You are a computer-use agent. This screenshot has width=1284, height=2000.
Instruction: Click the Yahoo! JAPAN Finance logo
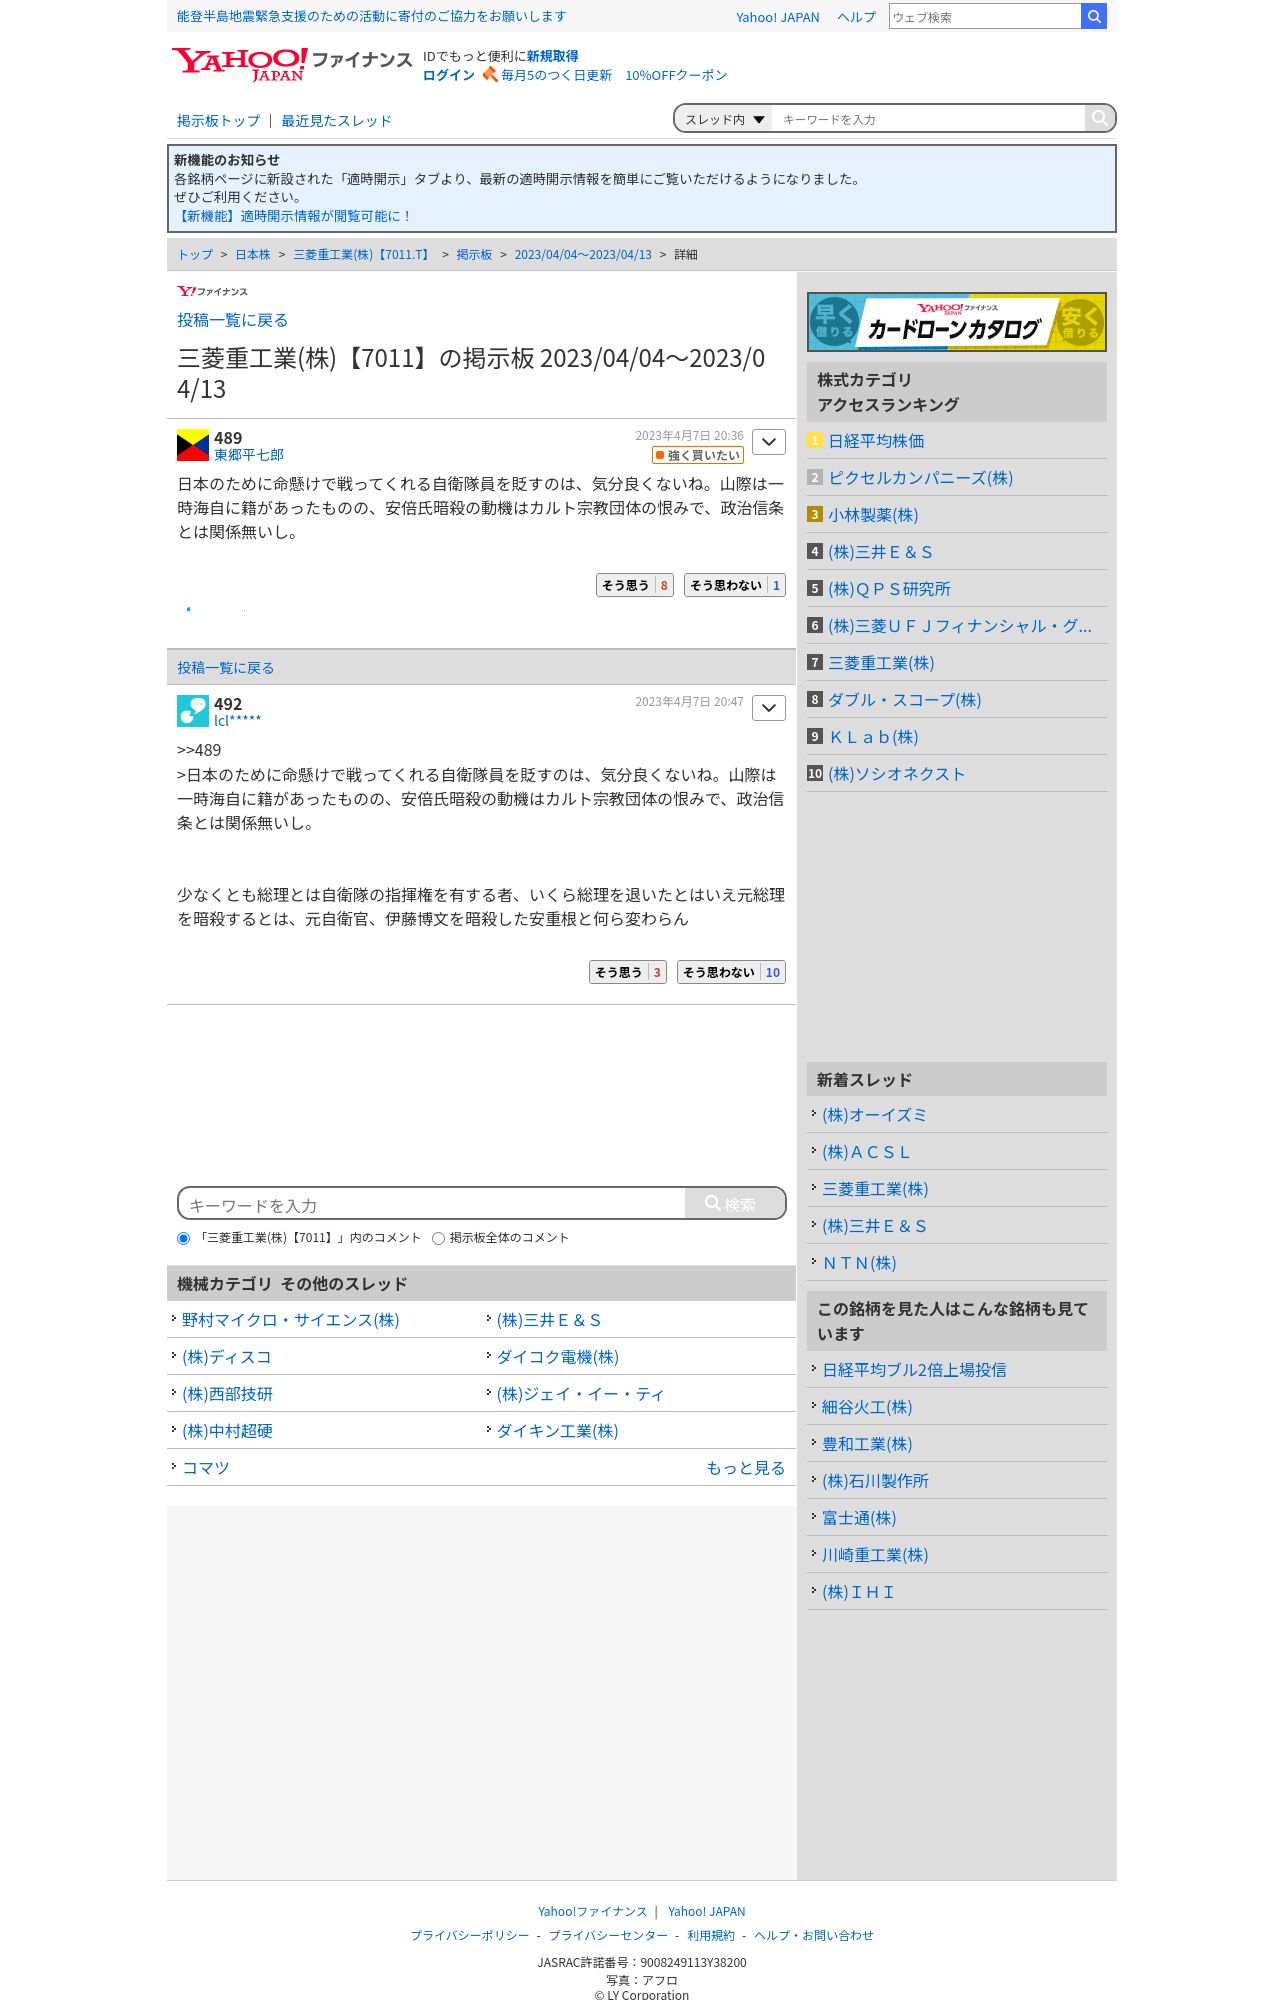pos(291,65)
